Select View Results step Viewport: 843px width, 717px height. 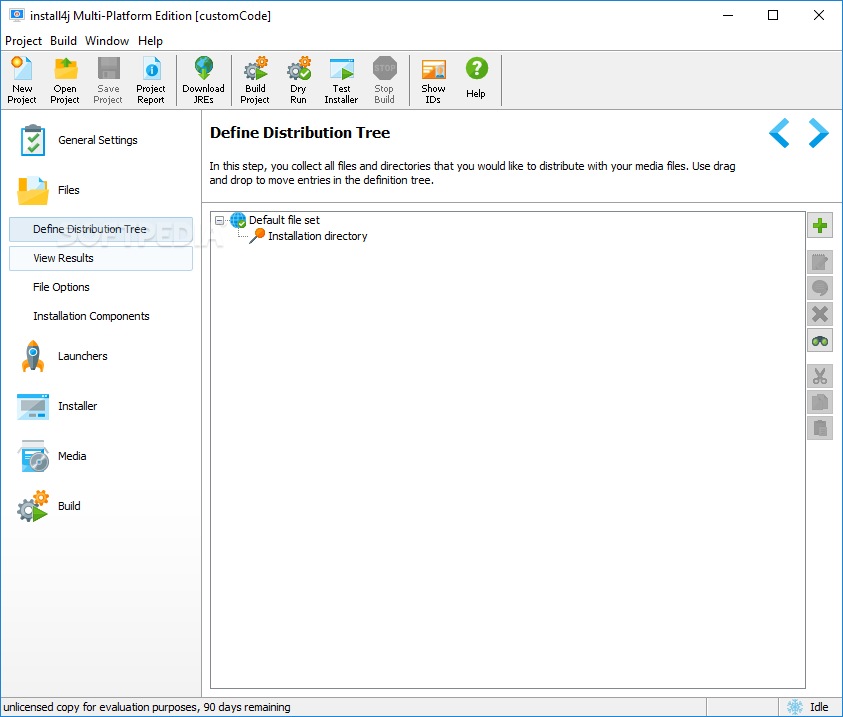click(101, 259)
